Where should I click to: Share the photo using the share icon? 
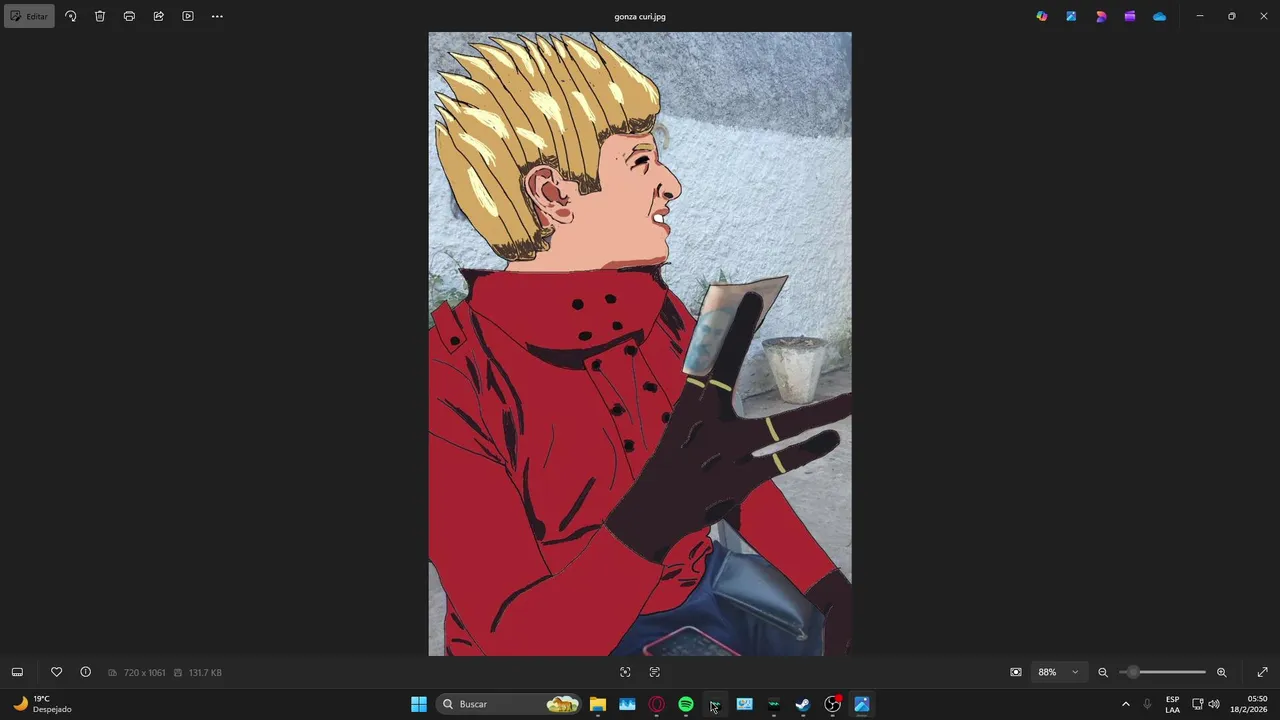(x=158, y=16)
